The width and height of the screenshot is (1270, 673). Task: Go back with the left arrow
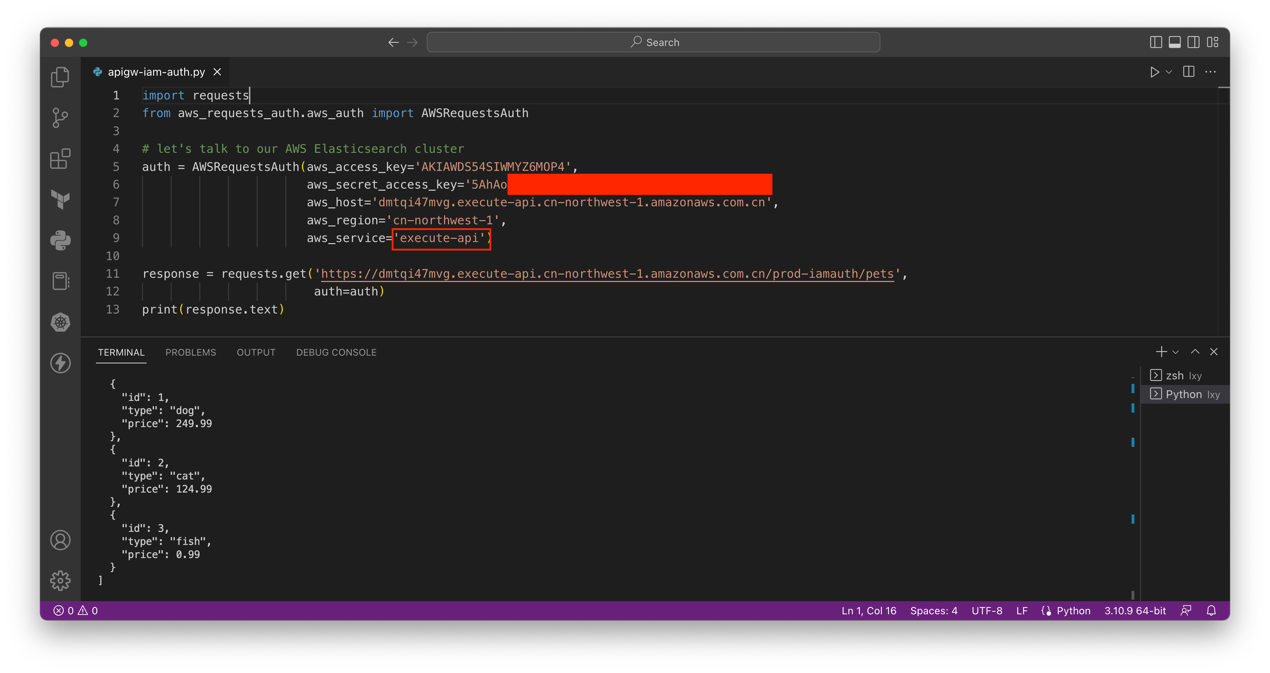click(x=393, y=42)
